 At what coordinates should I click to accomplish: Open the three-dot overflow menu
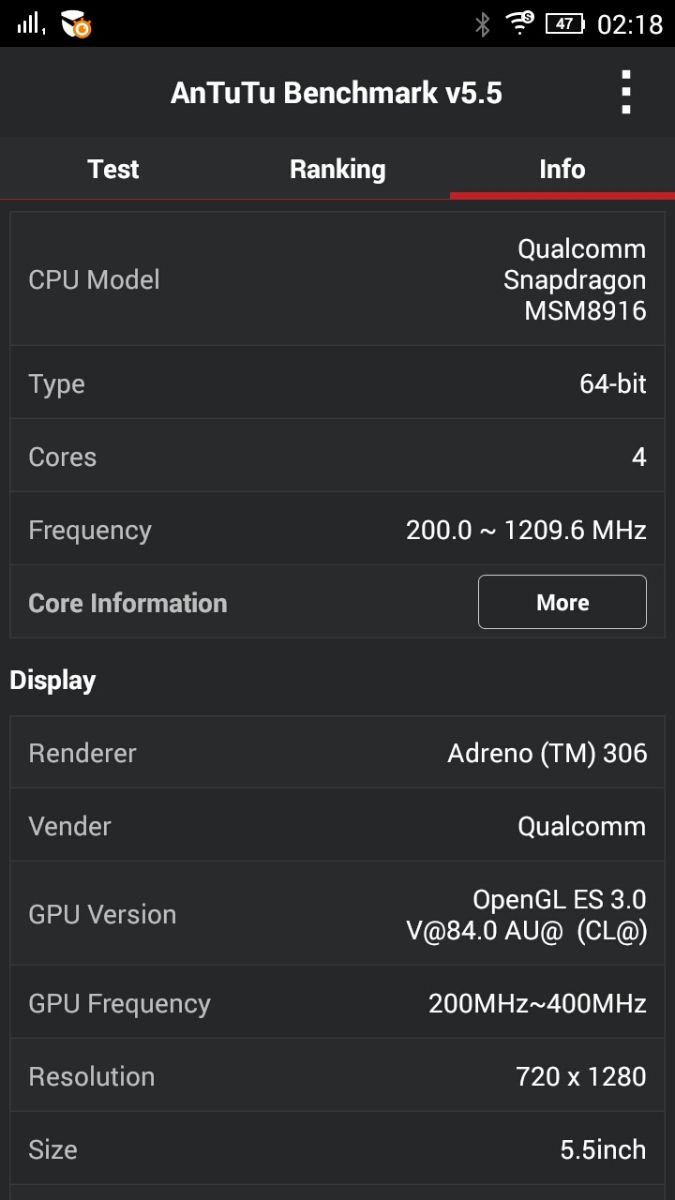tap(626, 93)
